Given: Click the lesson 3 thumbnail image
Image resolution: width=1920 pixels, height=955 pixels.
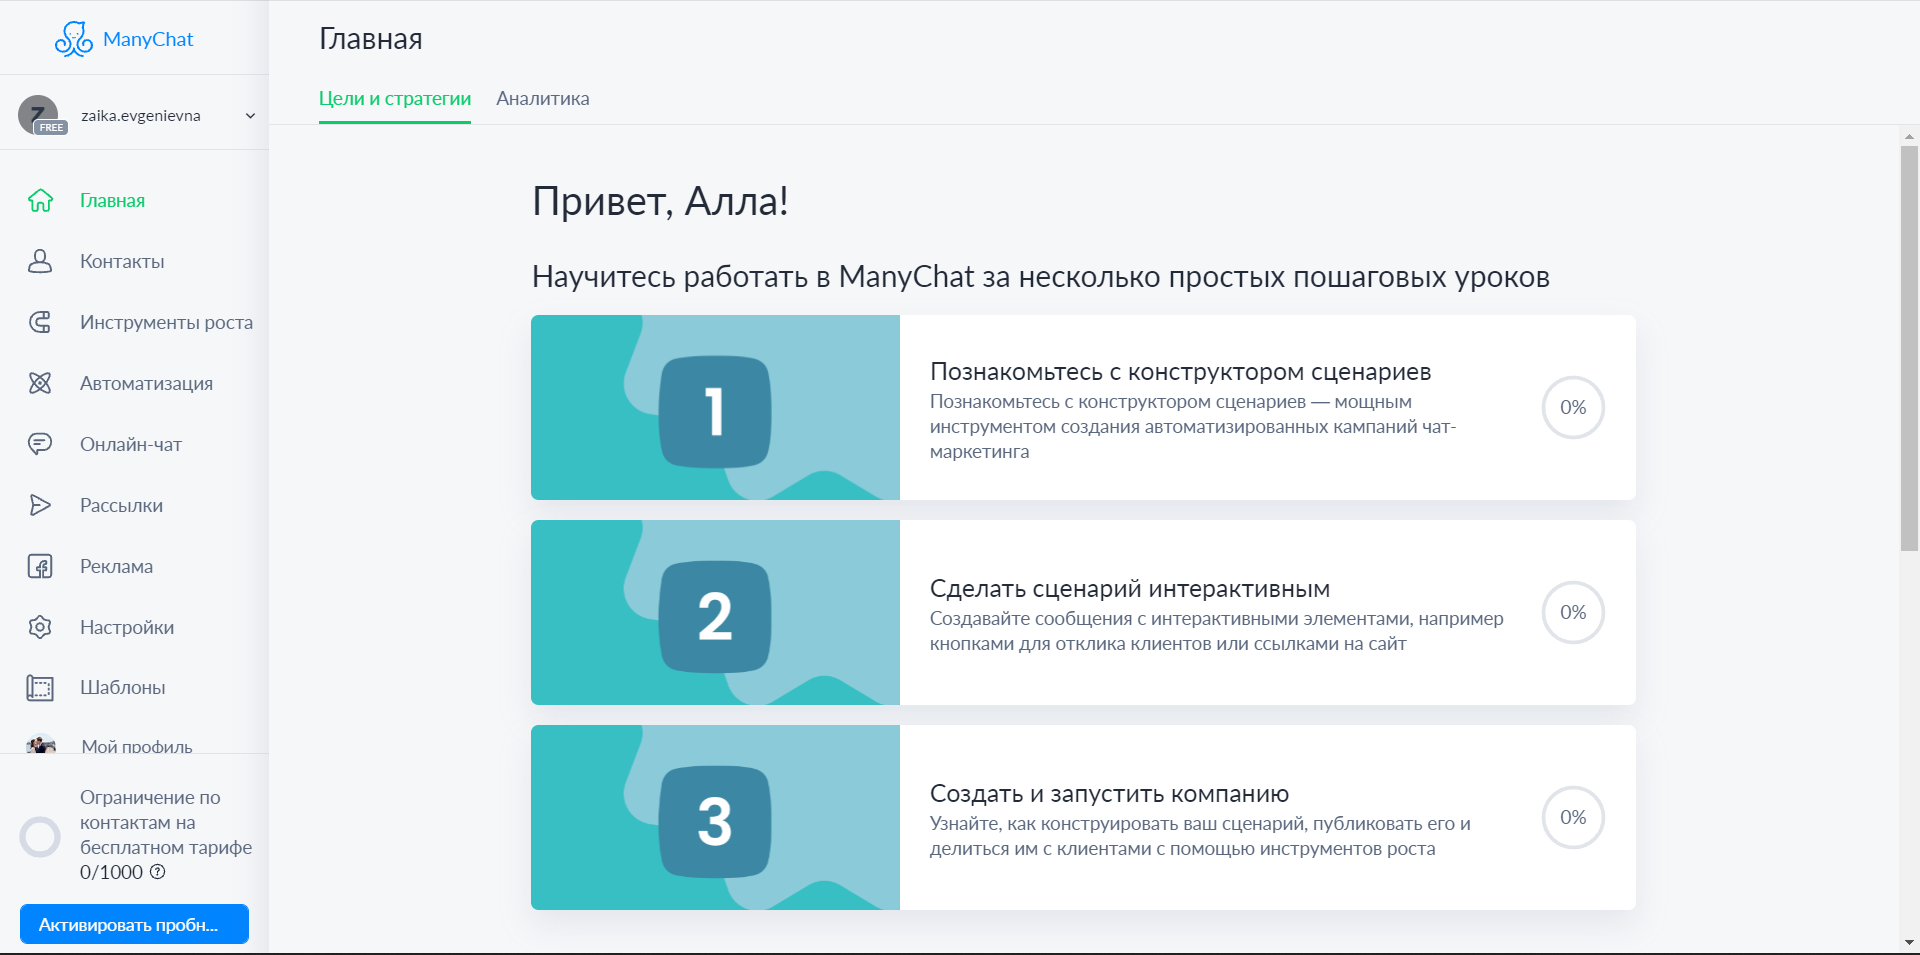Looking at the screenshot, I should coord(715,818).
